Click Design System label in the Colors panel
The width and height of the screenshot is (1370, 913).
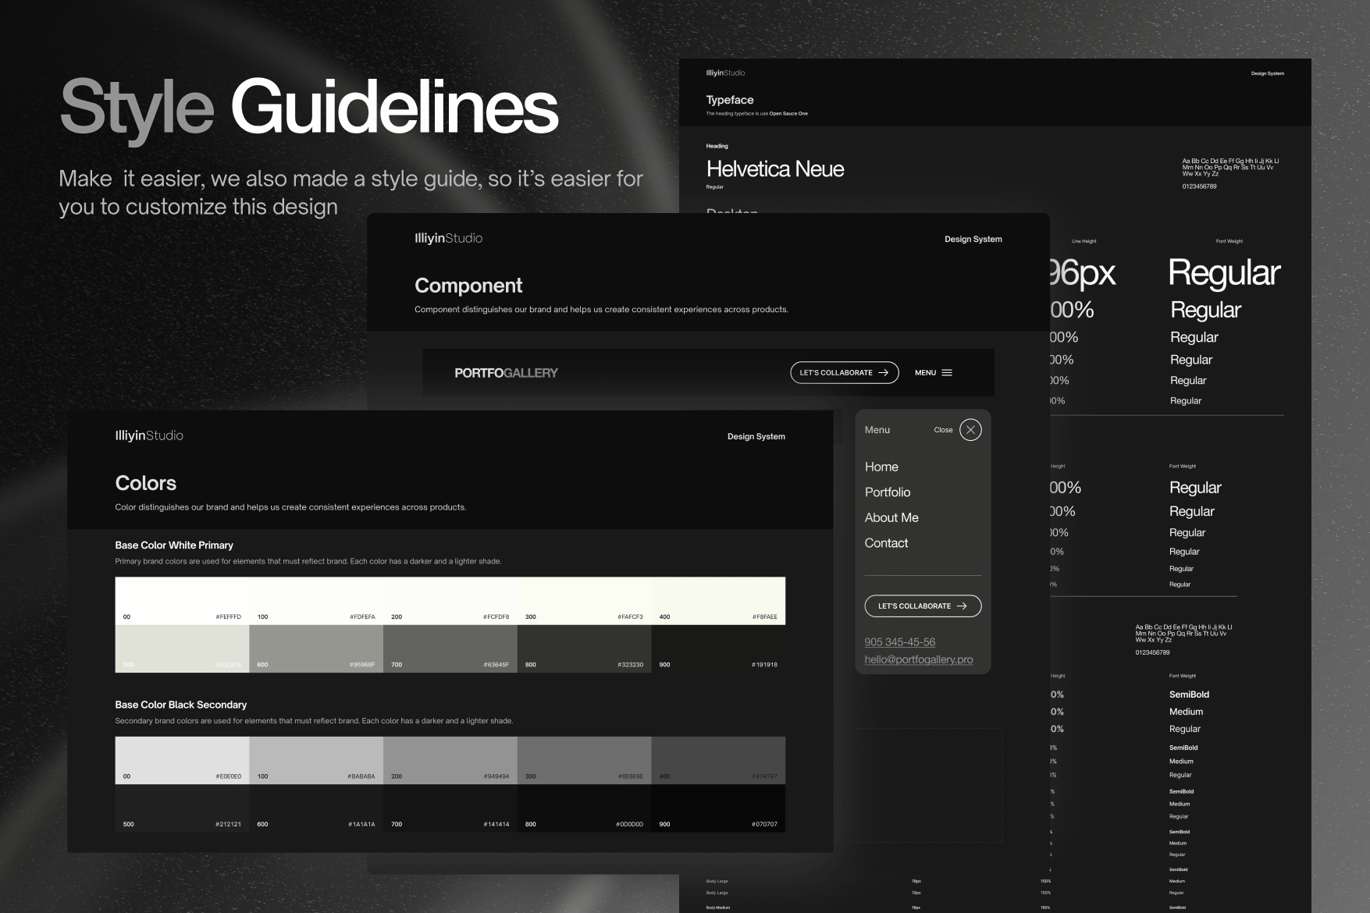(756, 437)
